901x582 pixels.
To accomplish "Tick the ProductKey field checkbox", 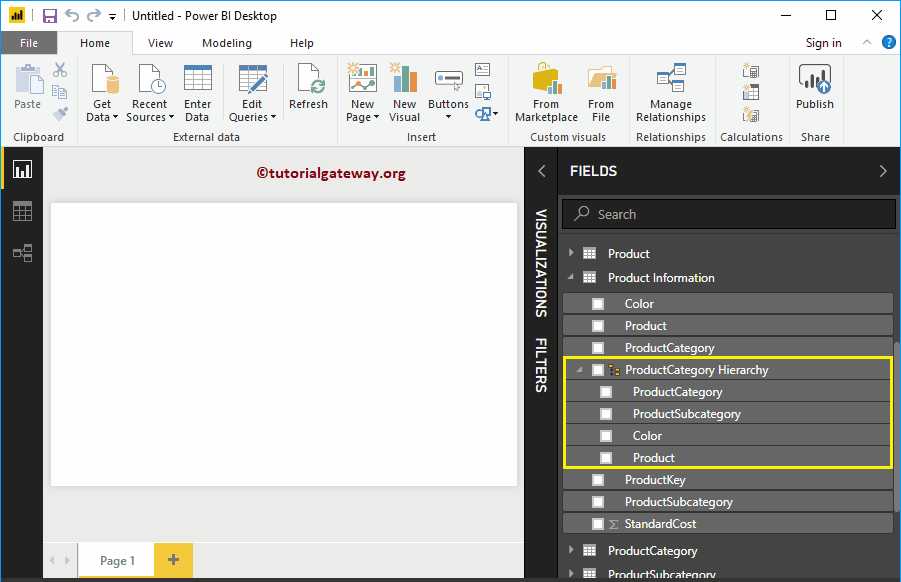I will pyautogui.click(x=598, y=480).
